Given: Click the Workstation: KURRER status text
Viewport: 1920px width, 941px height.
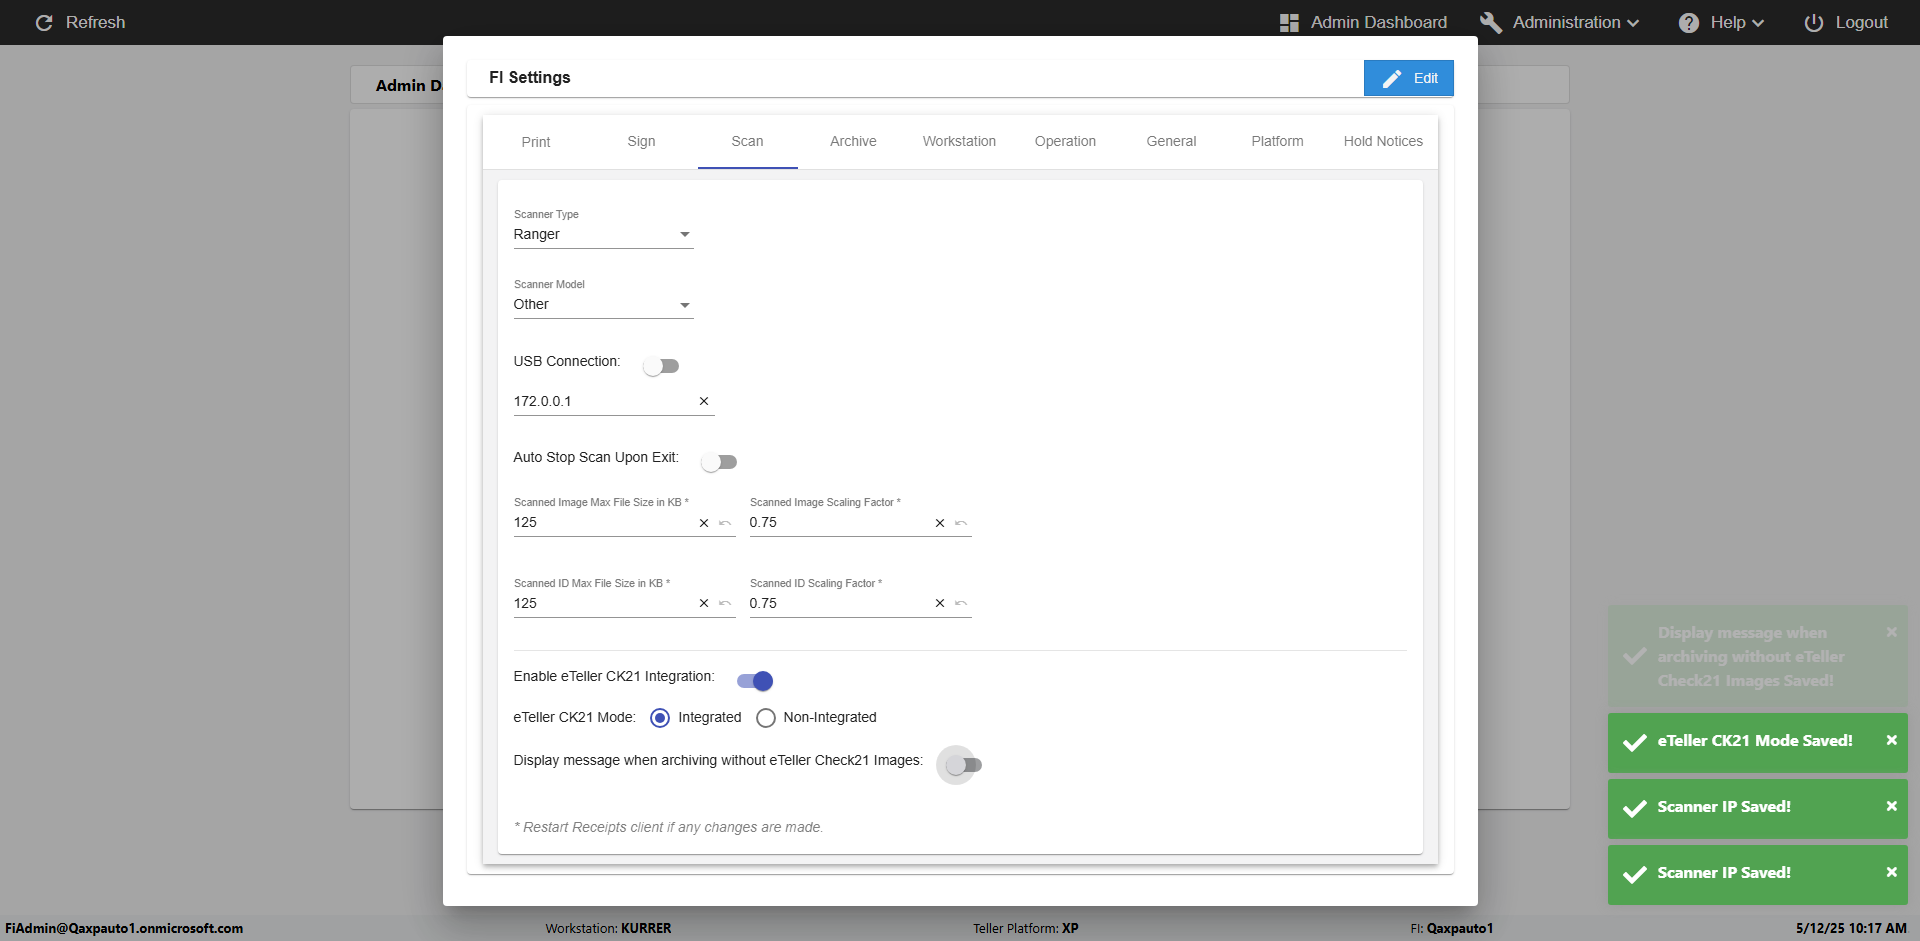Looking at the screenshot, I should (608, 928).
